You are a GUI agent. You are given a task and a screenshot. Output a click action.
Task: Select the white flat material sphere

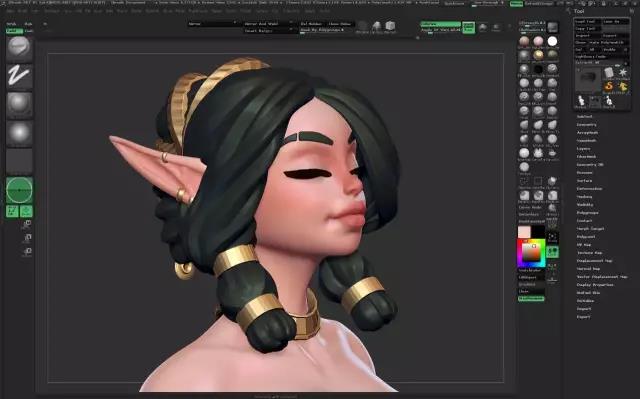(x=552, y=41)
